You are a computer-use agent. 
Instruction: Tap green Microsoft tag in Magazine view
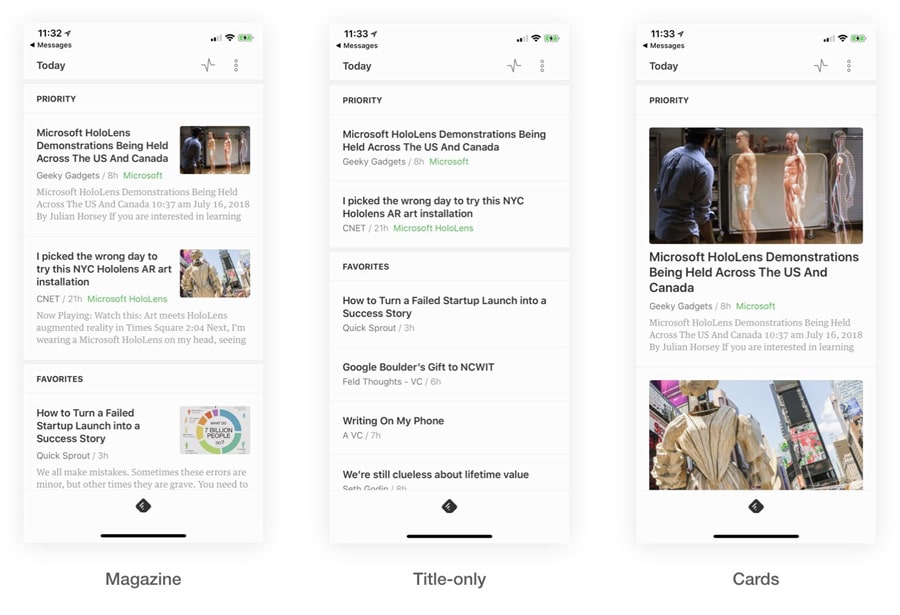click(142, 175)
